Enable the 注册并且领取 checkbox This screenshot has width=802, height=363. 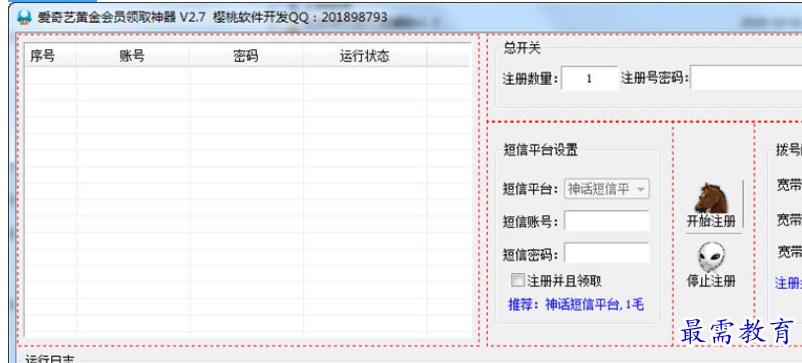pos(518,280)
